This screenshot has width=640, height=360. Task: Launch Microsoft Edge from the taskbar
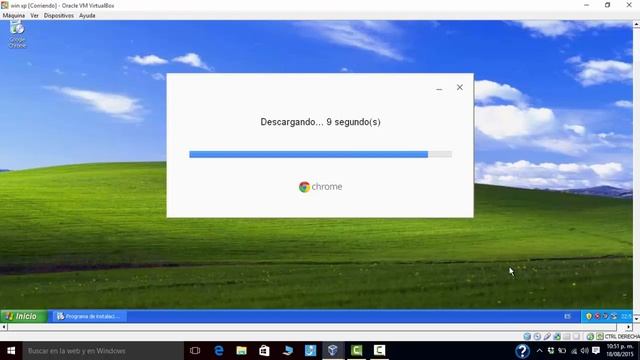(x=219, y=351)
